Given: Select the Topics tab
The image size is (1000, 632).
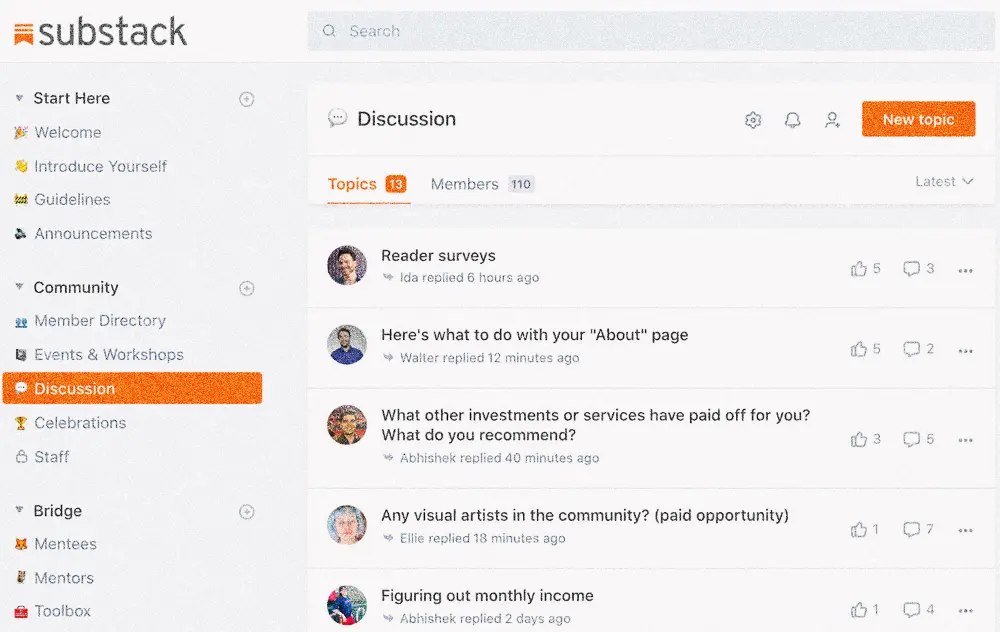Looking at the screenshot, I should (x=352, y=184).
